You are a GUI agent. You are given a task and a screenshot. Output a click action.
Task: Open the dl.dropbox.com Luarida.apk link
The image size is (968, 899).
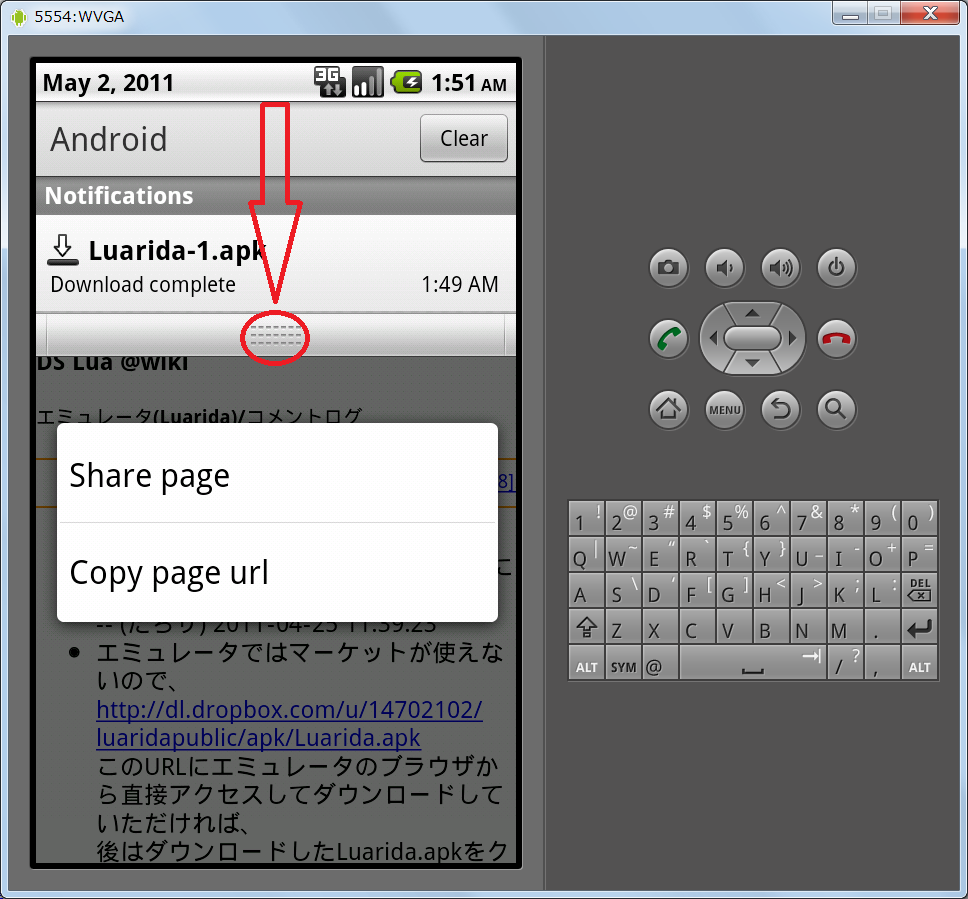290,724
